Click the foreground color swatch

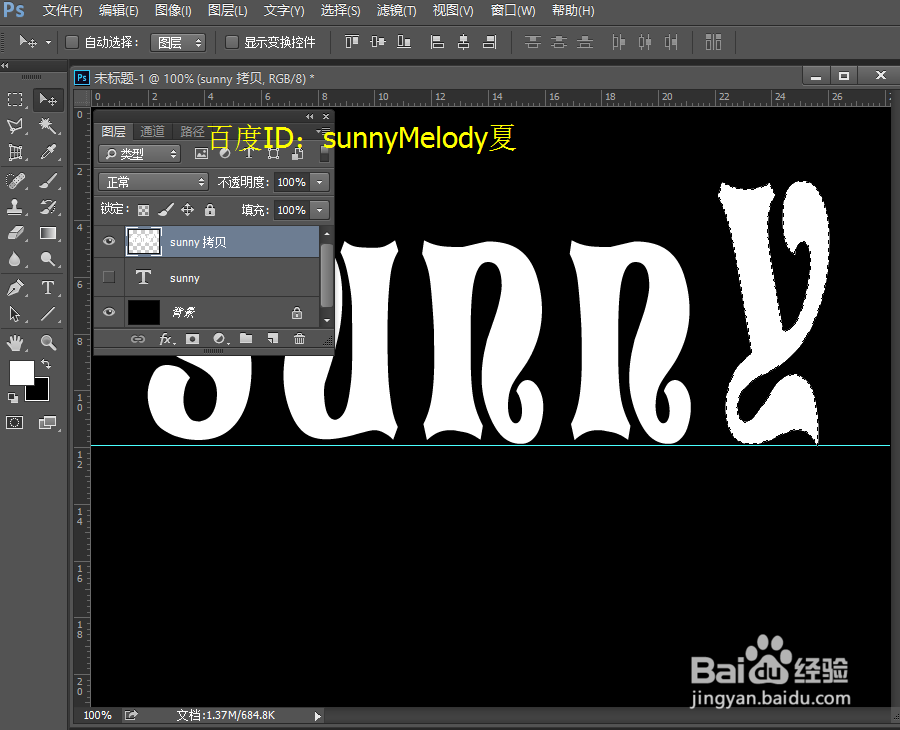pyautogui.click(x=21, y=372)
